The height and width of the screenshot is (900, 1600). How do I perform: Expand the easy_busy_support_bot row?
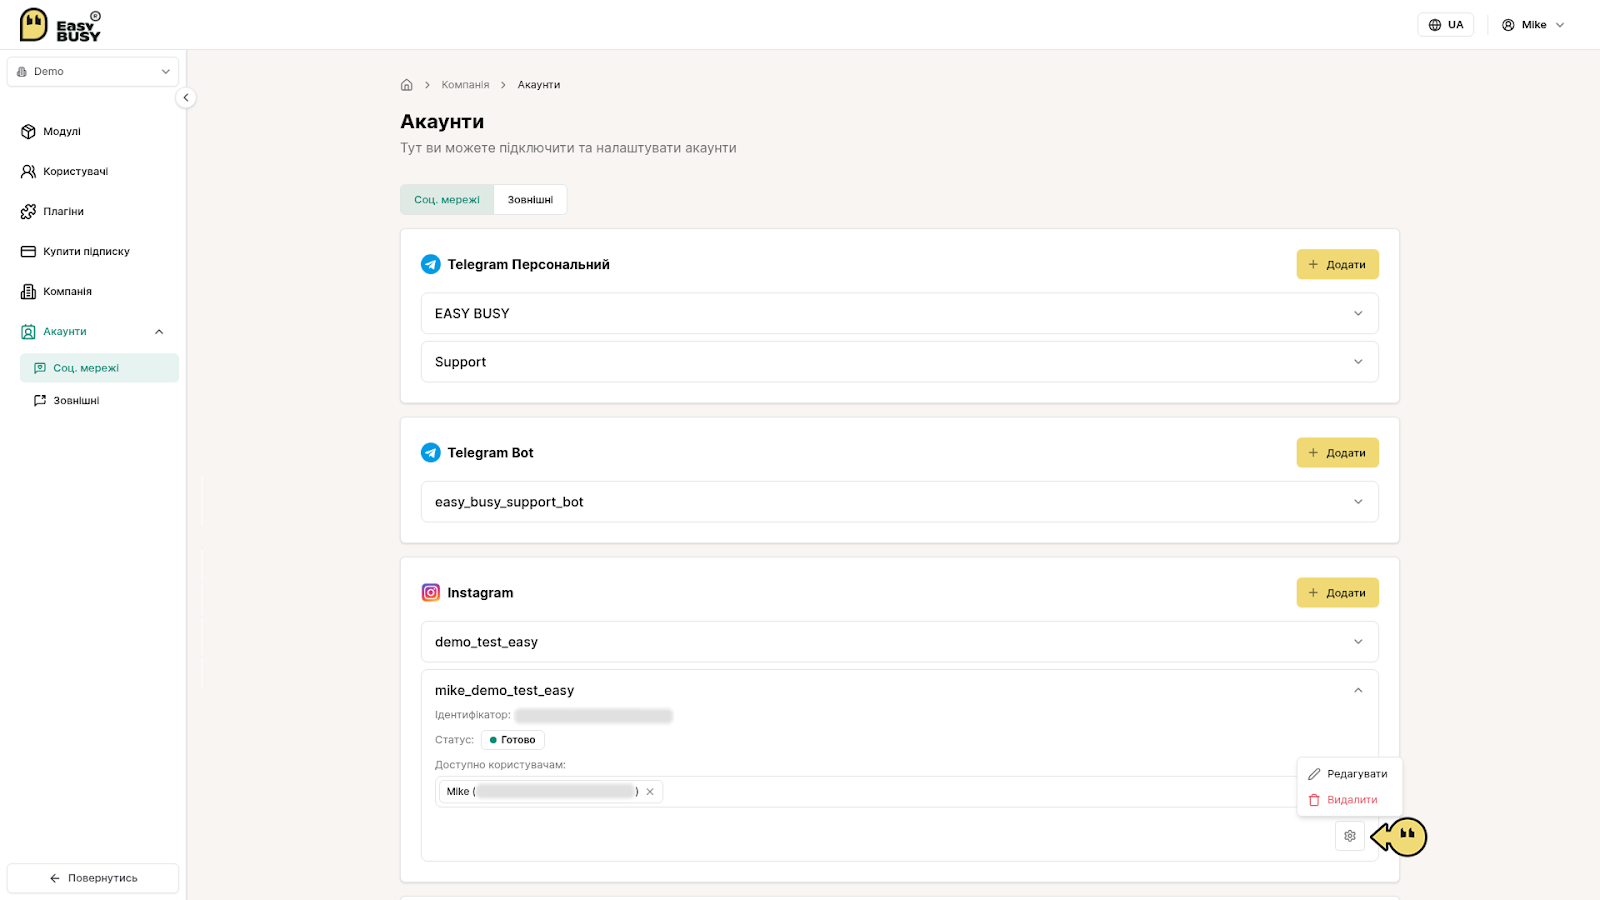tap(899, 502)
